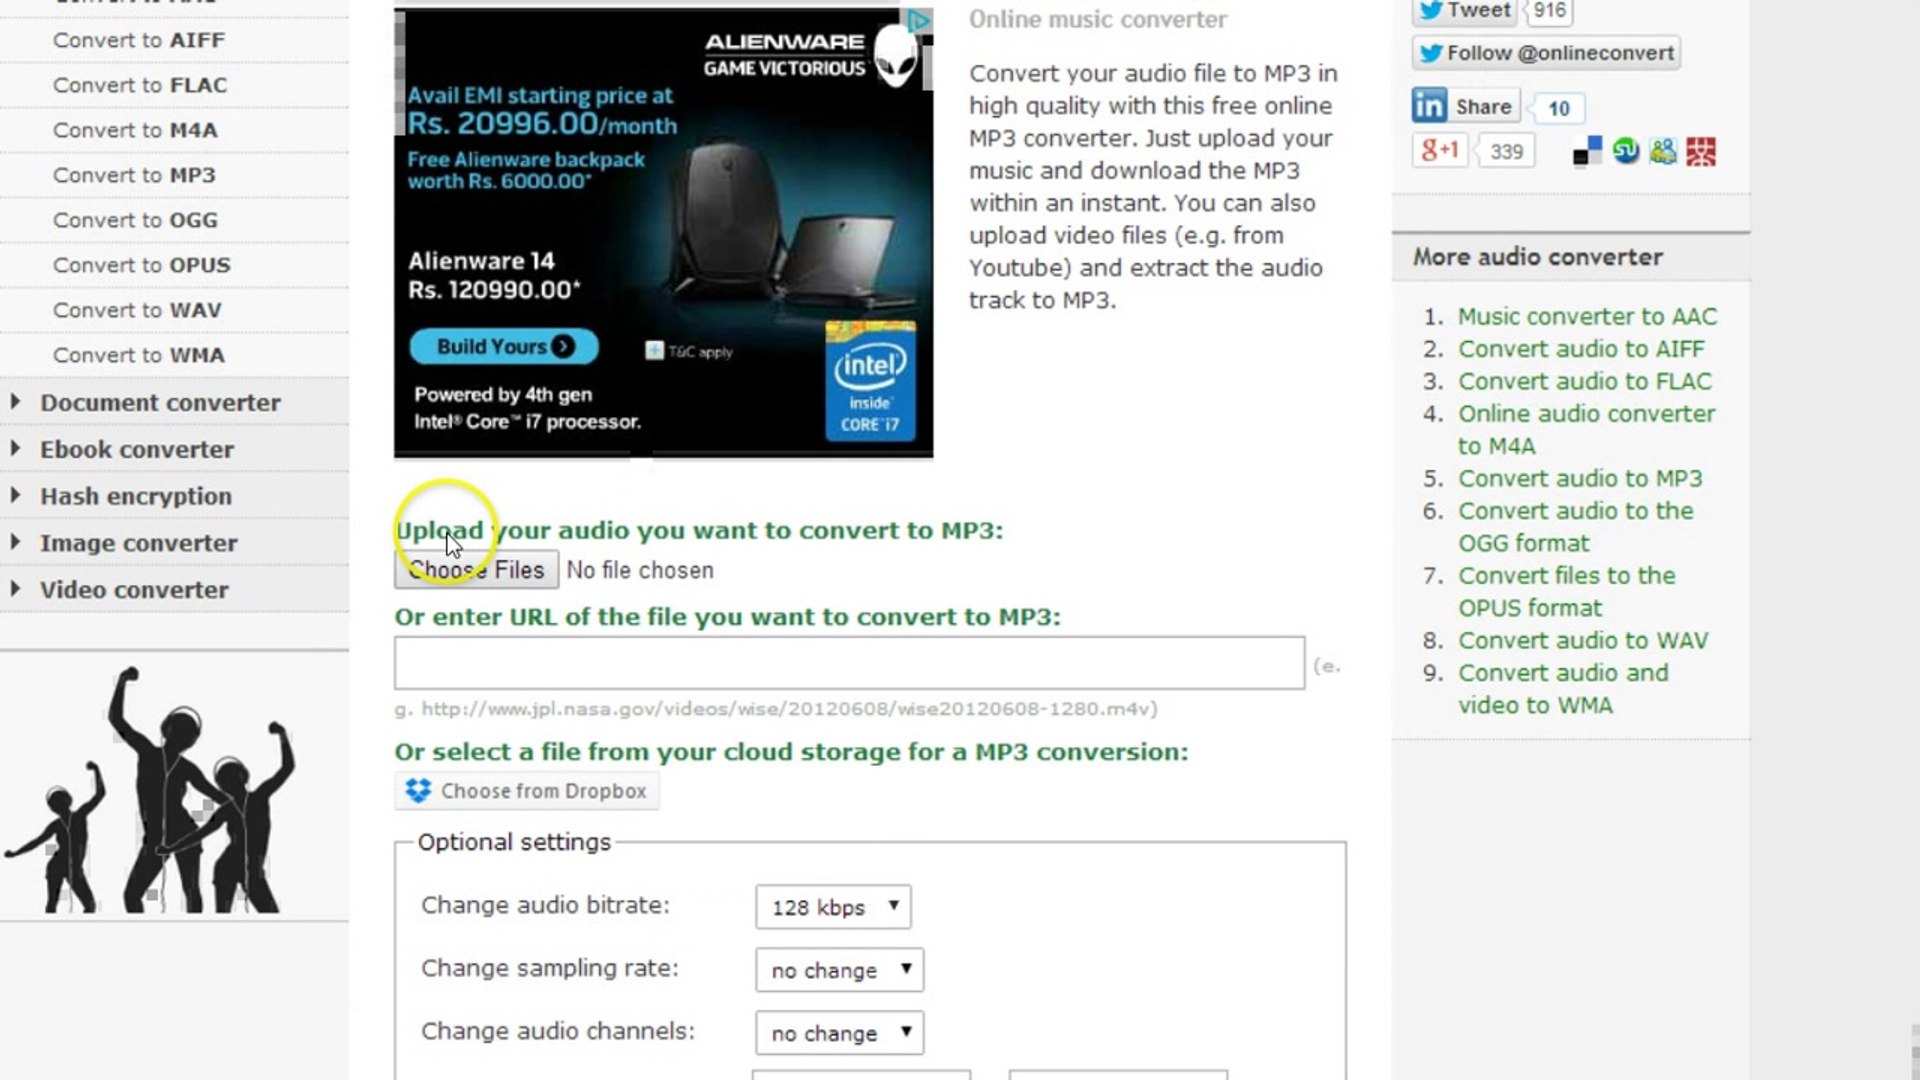Screen dimensions: 1920x1080
Task: Click the Delicious bookmark icon
Action: [x=1586, y=150]
